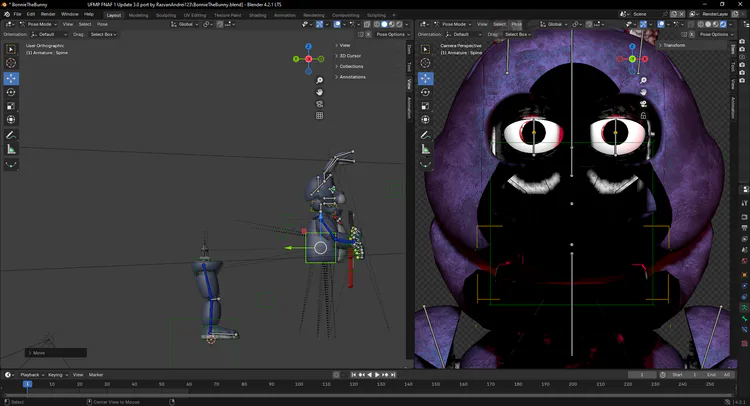This screenshot has height=406, width=750.
Task: Enable material preview shading in left viewport
Action: [392, 24]
